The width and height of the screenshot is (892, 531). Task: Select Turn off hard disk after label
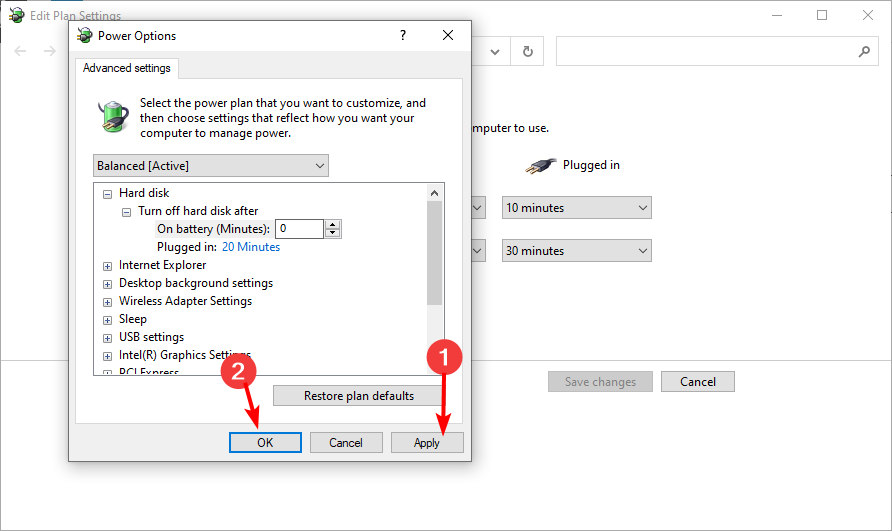[198, 211]
